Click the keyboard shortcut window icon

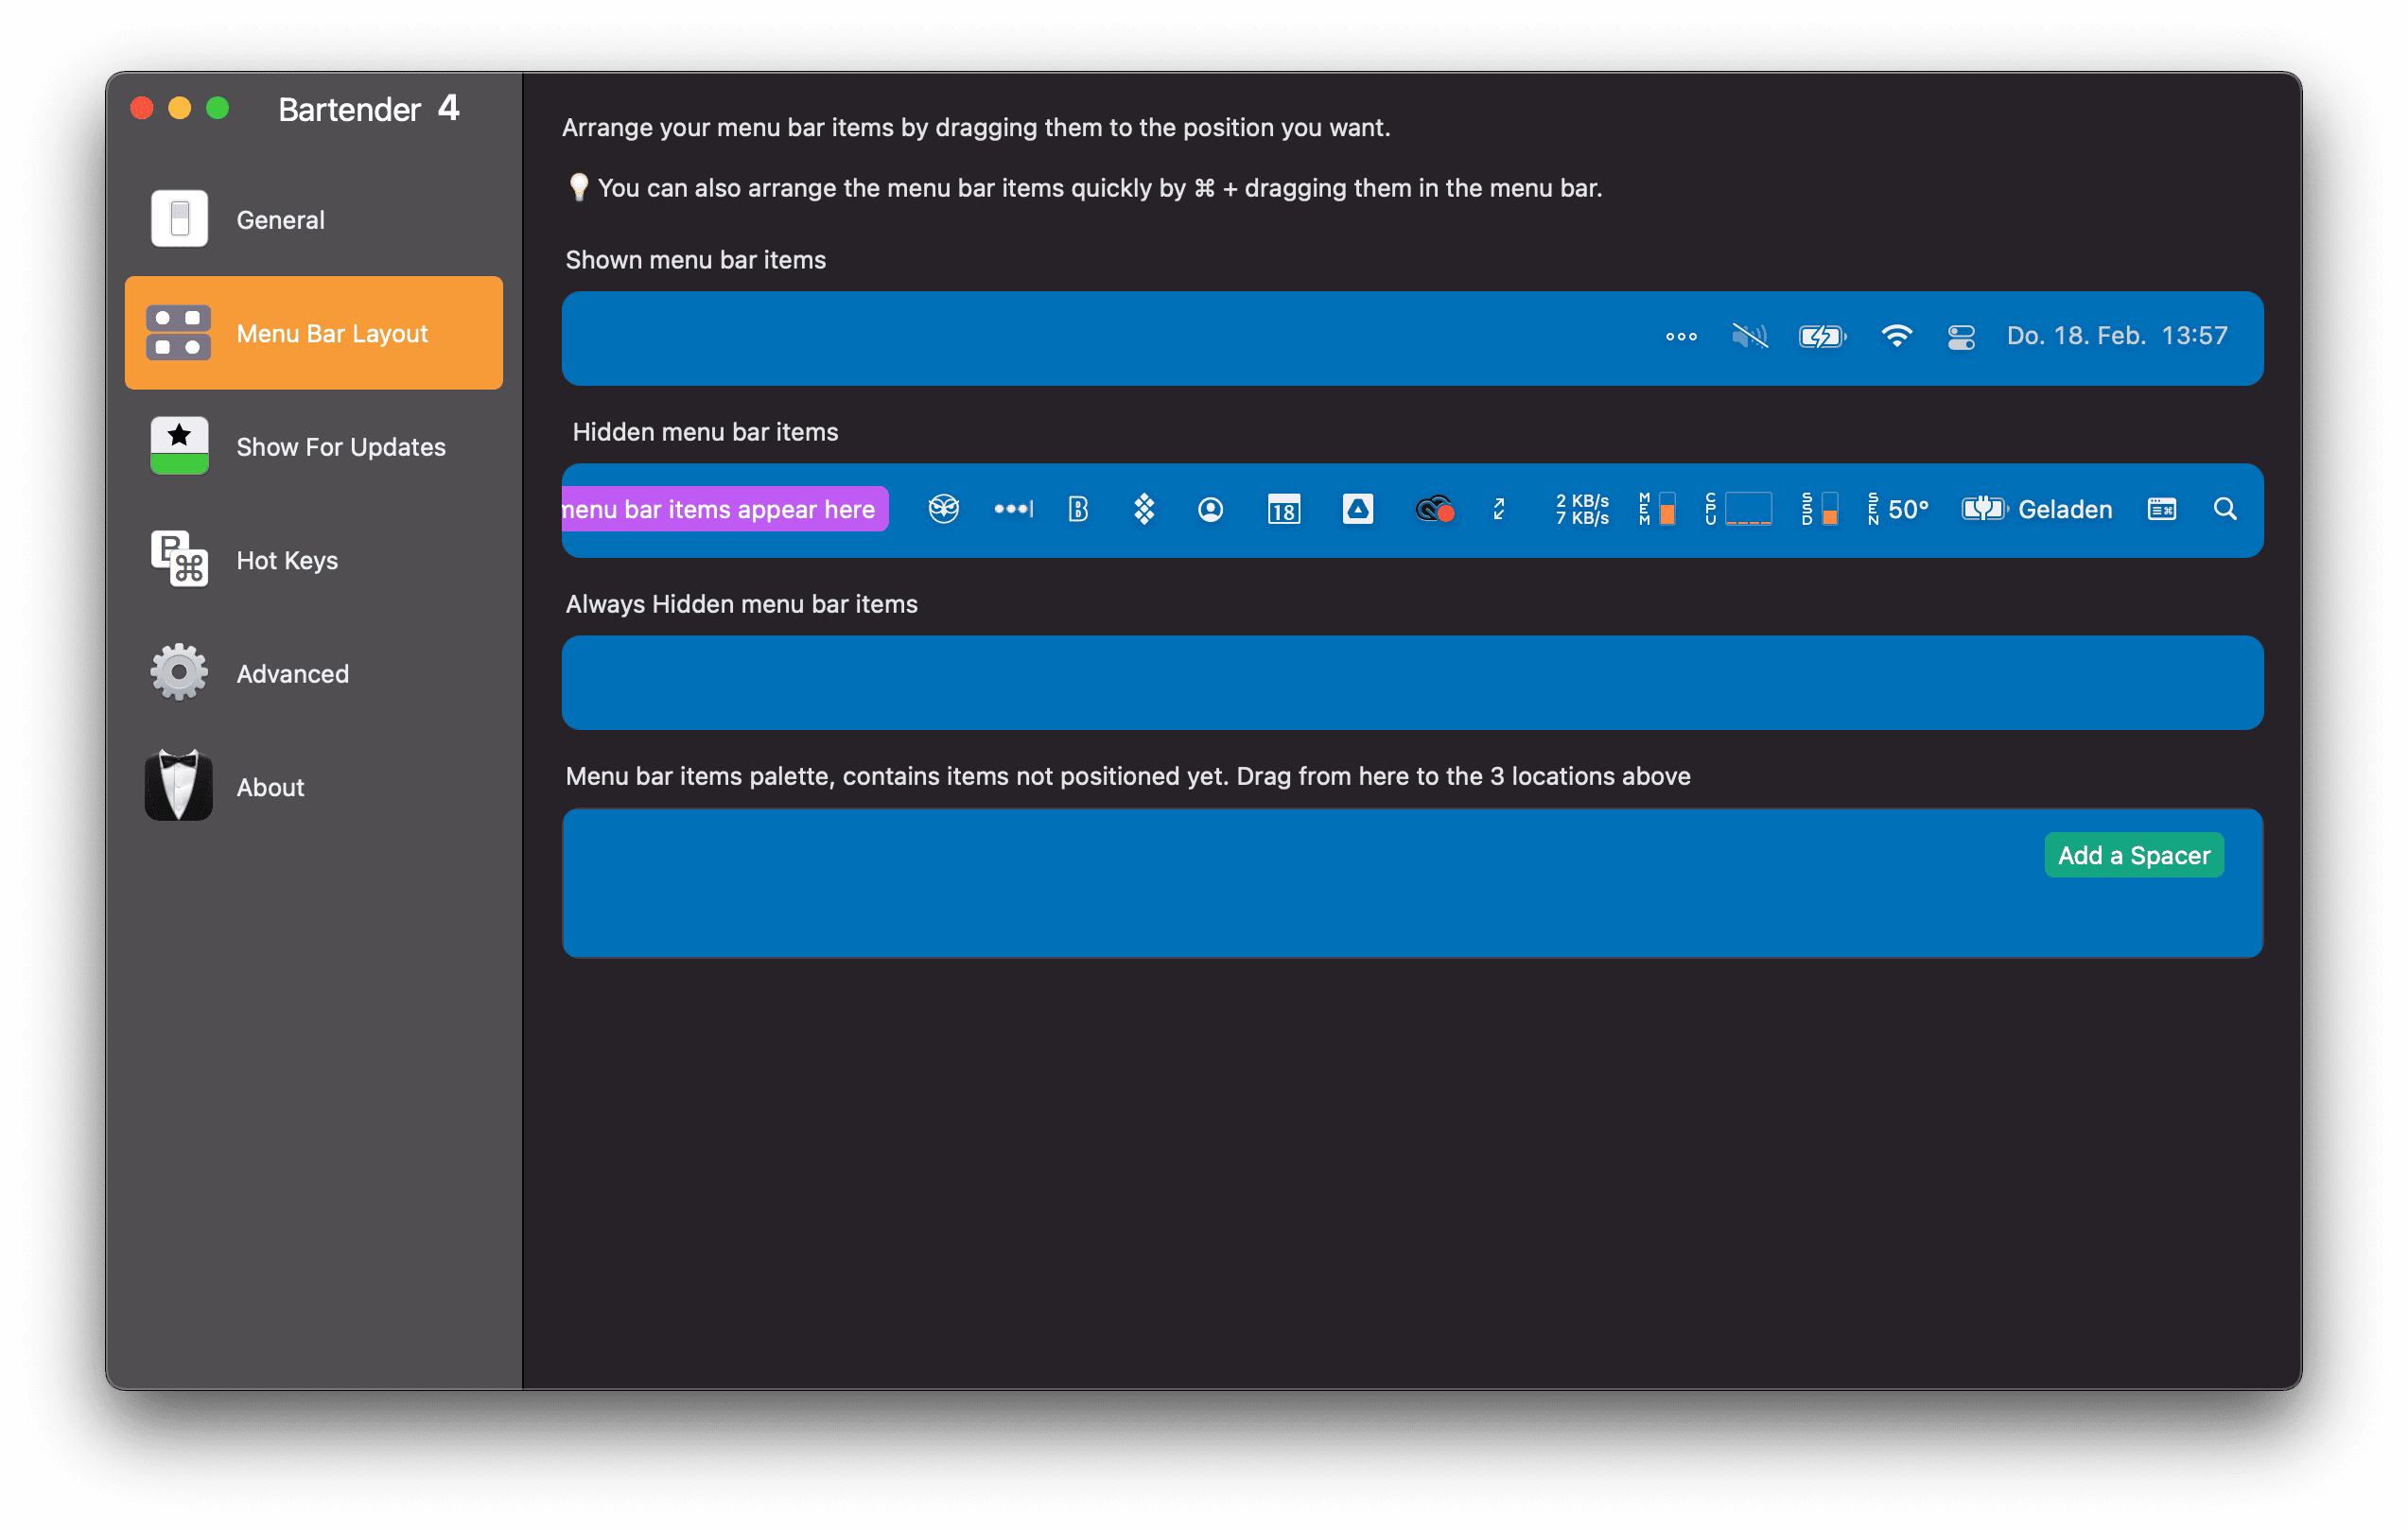click(x=2161, y=509)
